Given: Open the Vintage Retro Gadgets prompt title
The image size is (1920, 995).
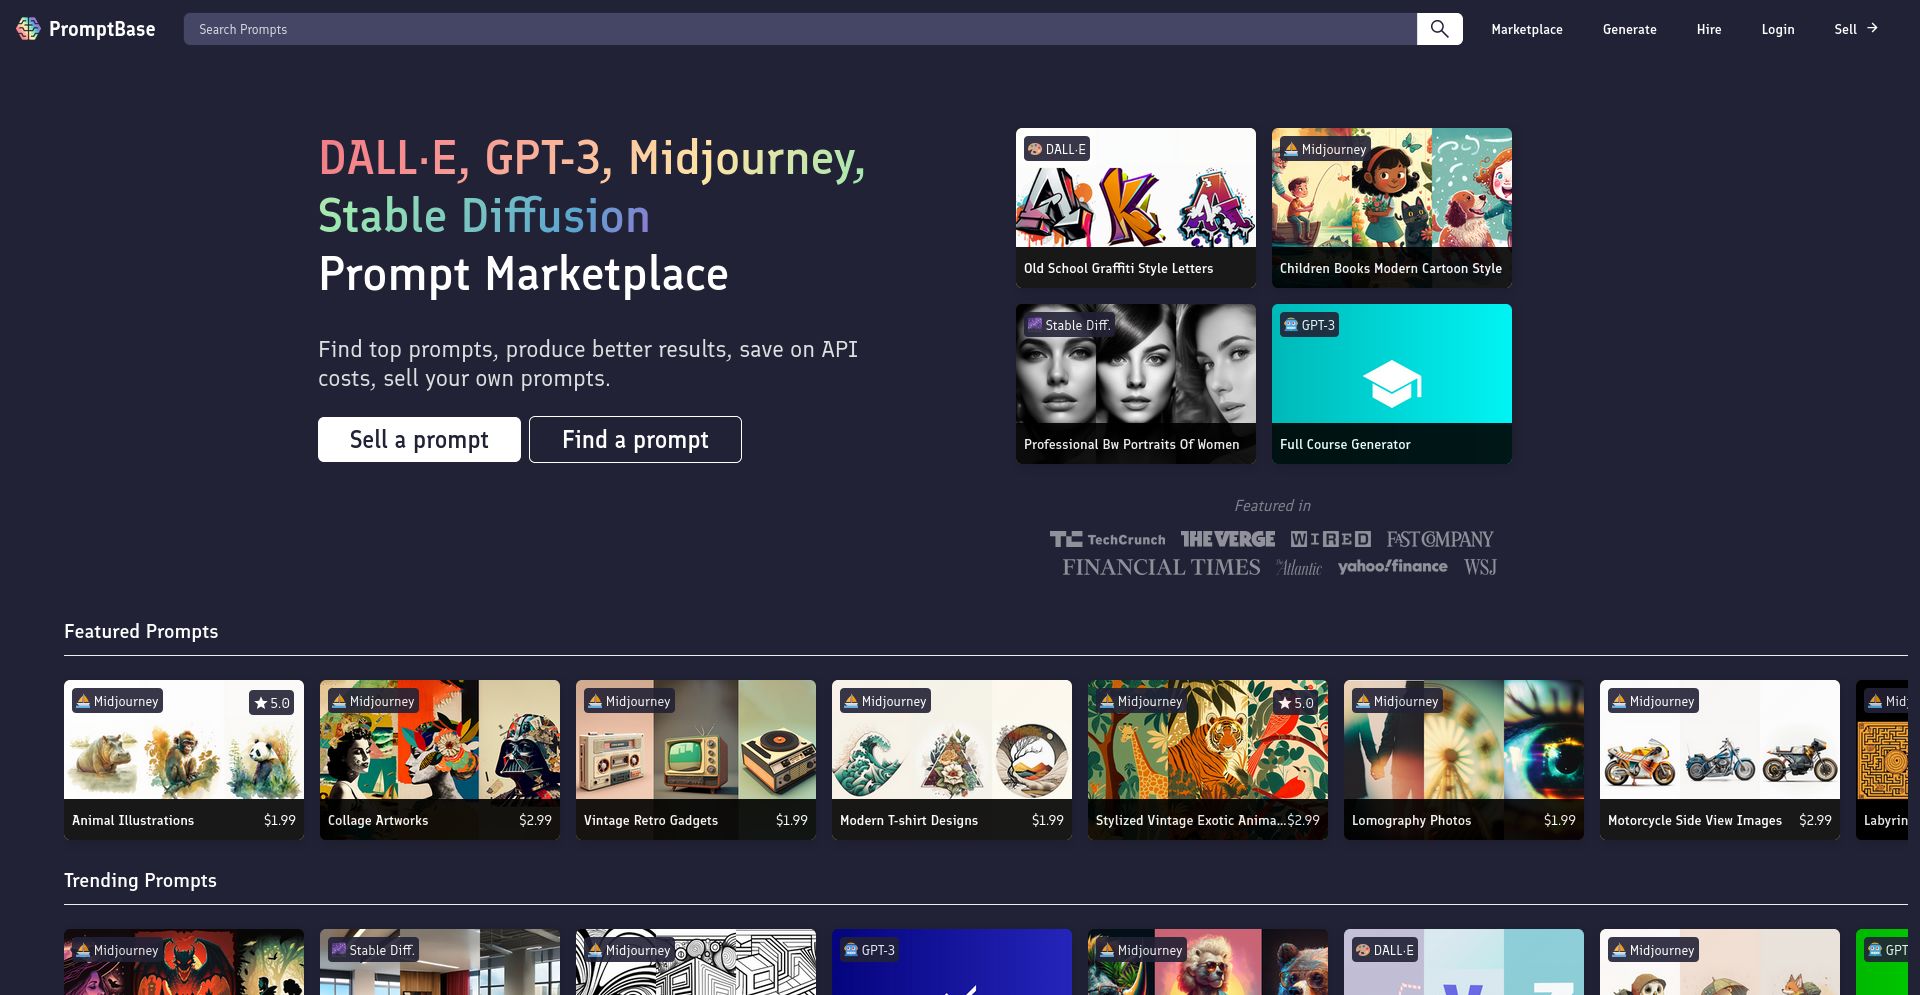Looking at the screenshot, I should [x=651, y=820].
